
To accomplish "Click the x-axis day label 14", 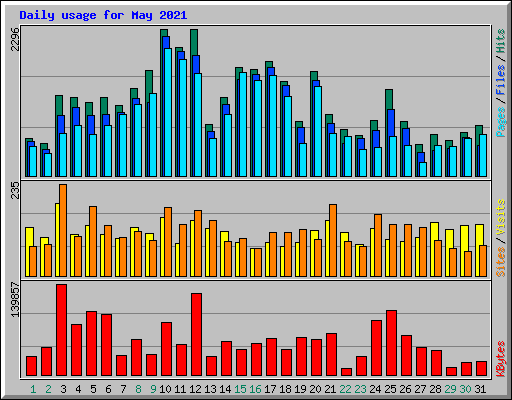I will point(225,389).
